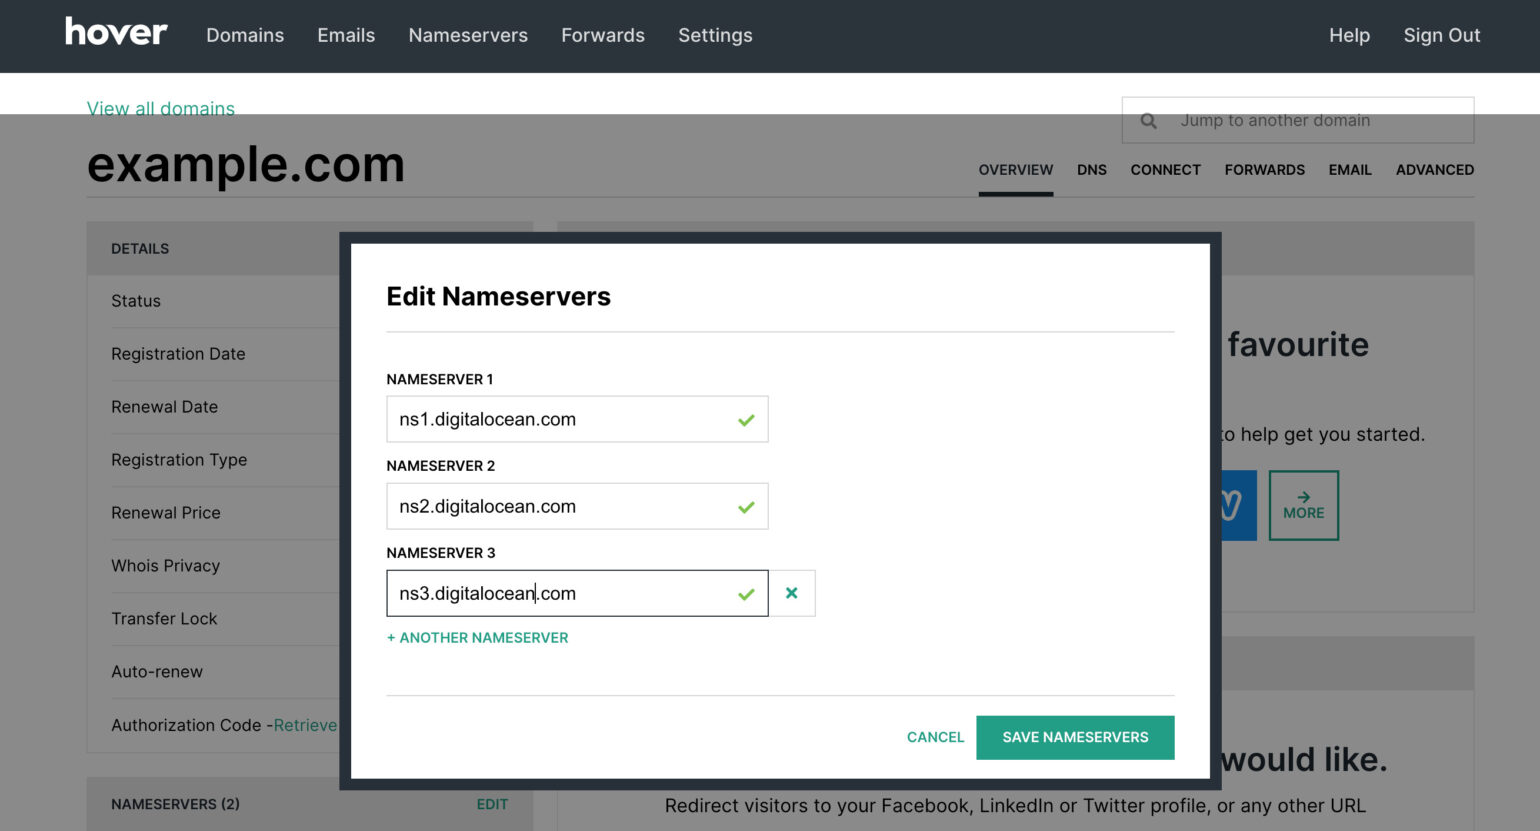The image size is (1540, 831).
Task: Click the green checkmark in Nameserver 2
Action: coord(746,507)
